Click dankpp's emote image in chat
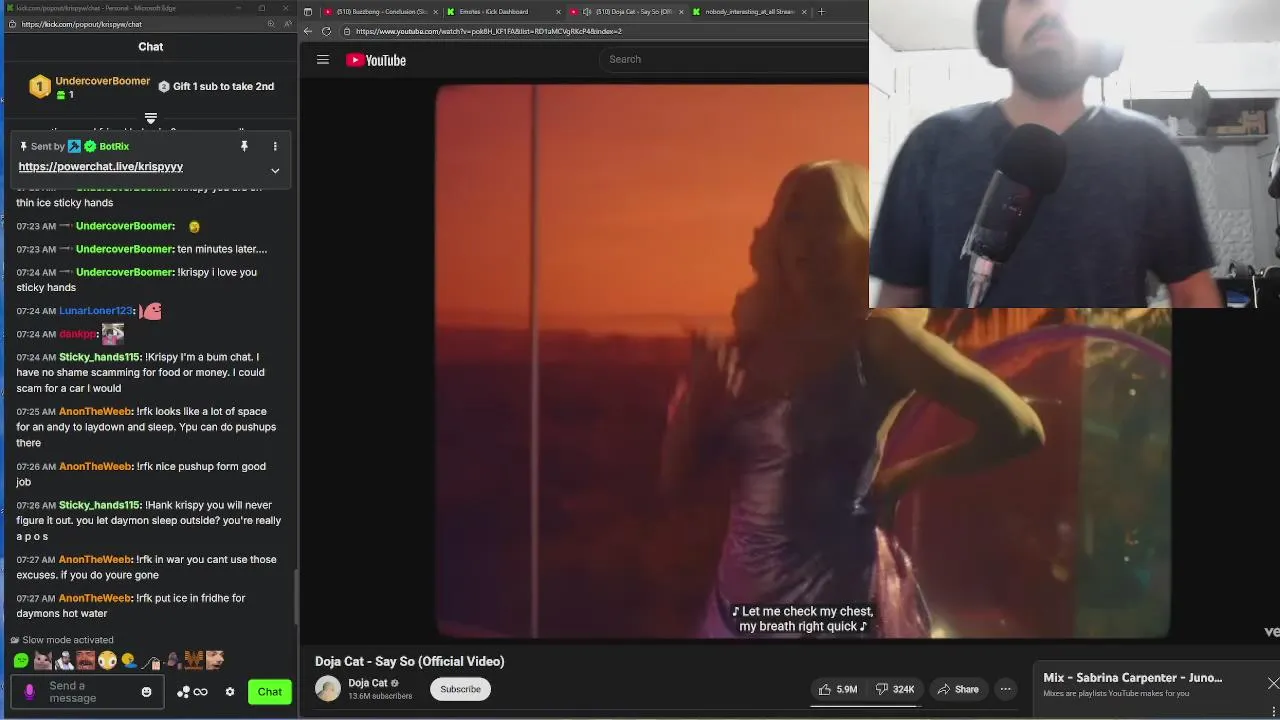1280x720 pixels. pyautogui.click(x=113, y=334)
